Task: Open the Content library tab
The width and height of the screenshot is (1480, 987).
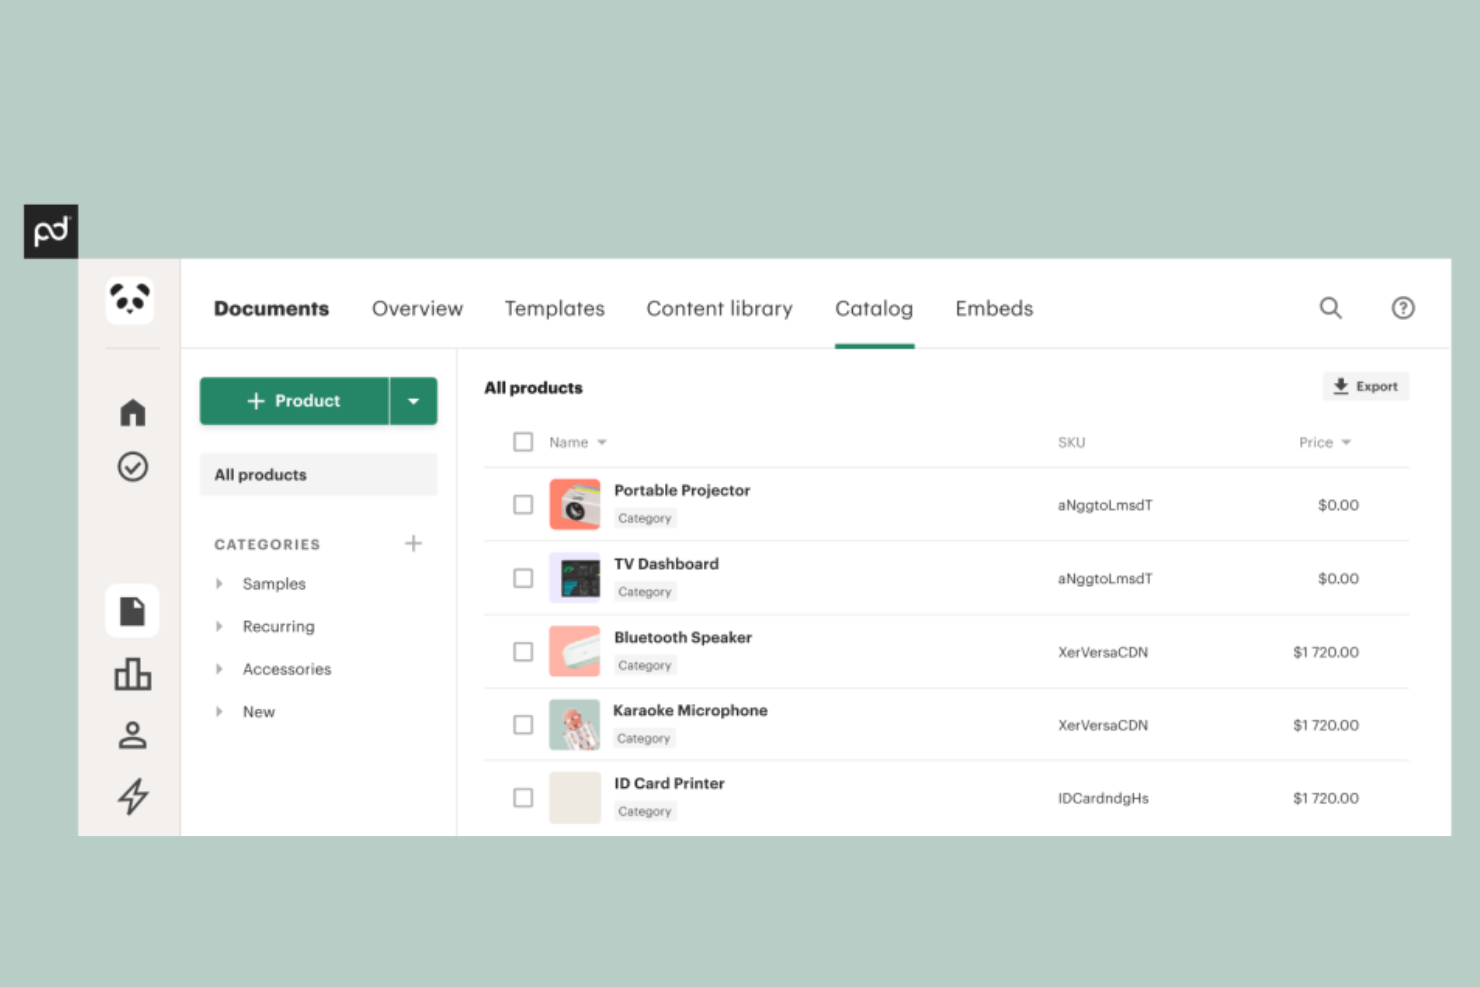Action: coord(719,308)
